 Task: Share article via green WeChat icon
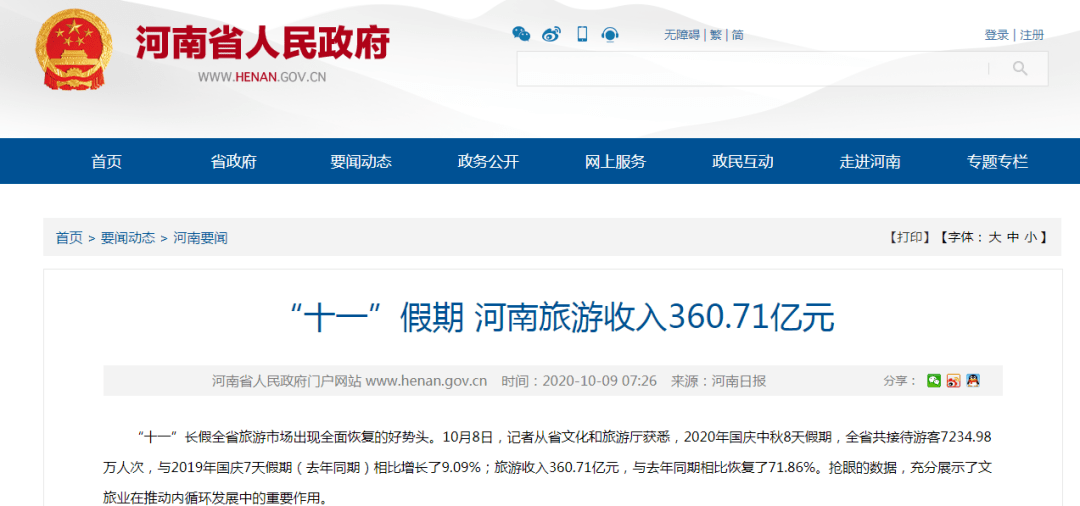(x=933, y=380)
